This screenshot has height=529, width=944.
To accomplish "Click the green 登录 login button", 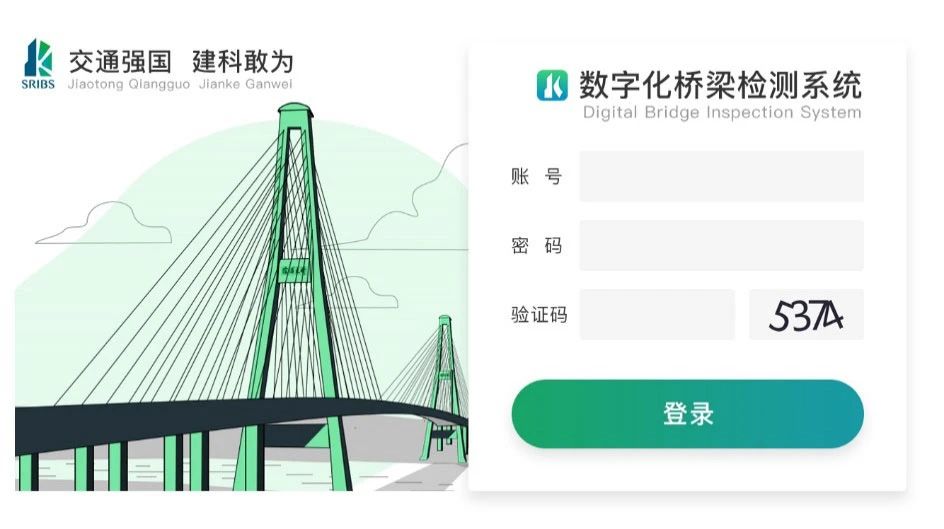I will (688, 414).
